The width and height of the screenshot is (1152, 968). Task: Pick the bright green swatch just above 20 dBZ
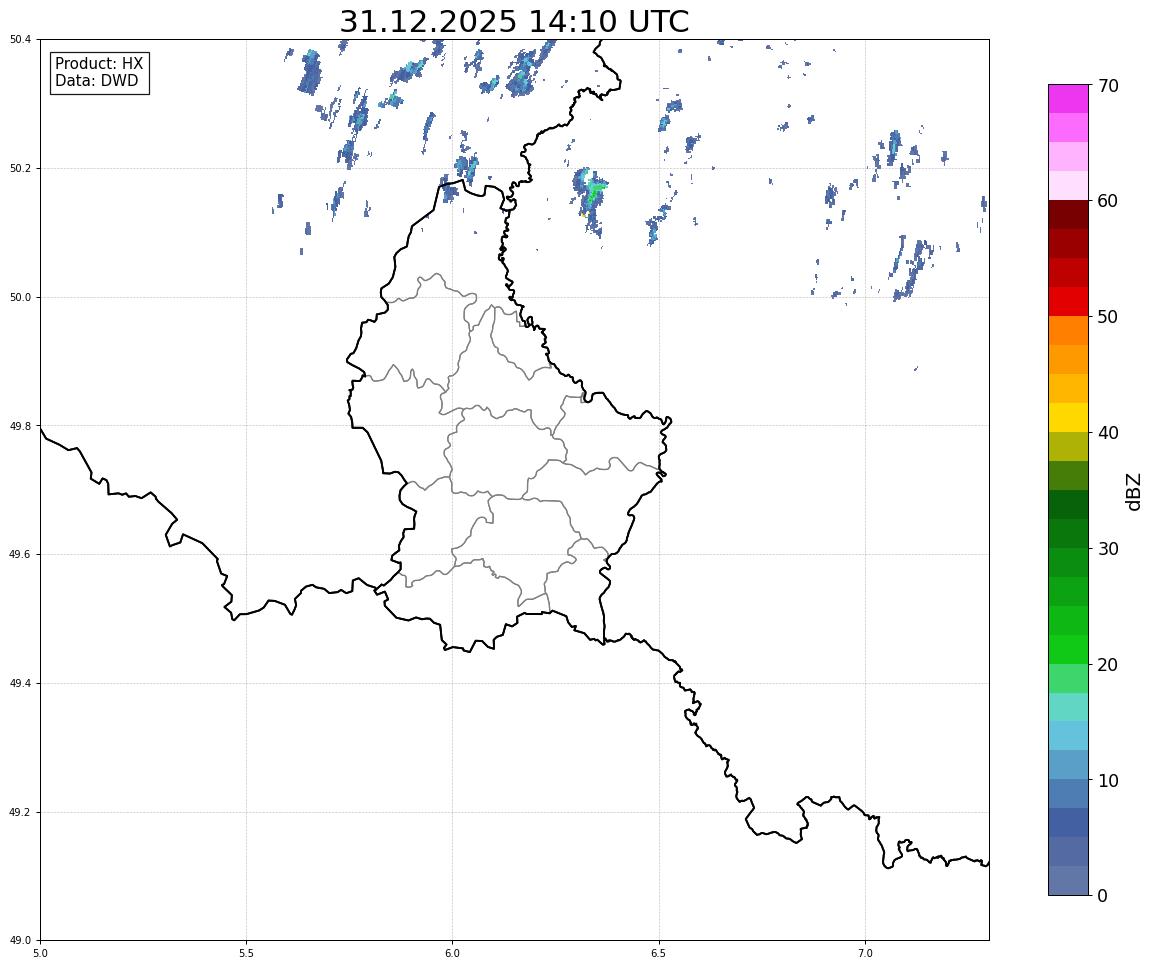tap(1068, 649)
